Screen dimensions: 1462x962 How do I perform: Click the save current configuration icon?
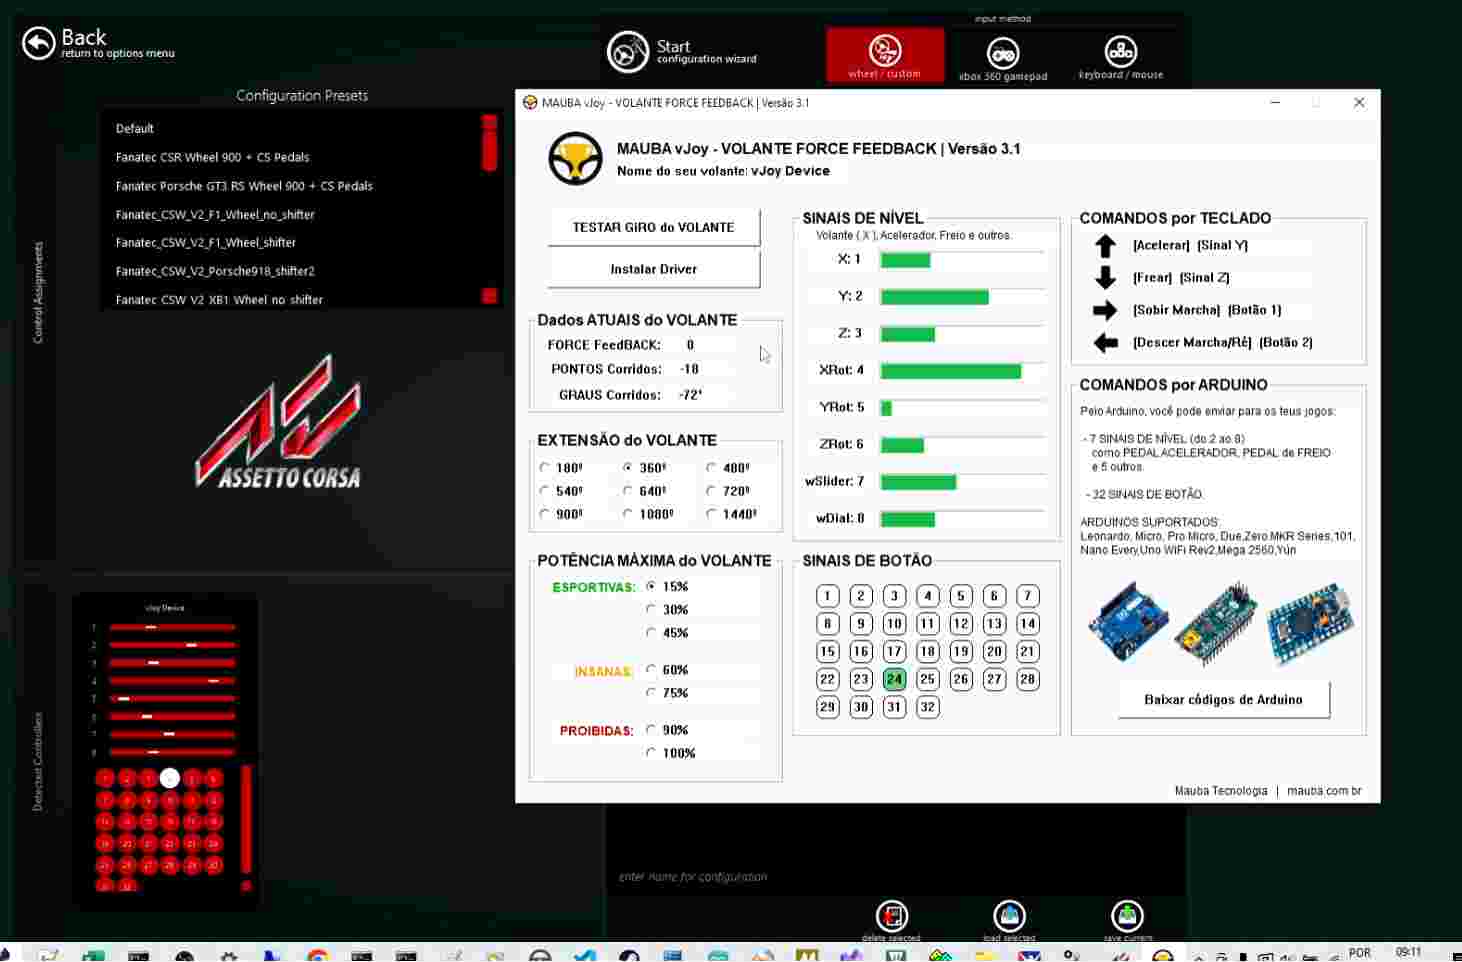[1127, 916]
